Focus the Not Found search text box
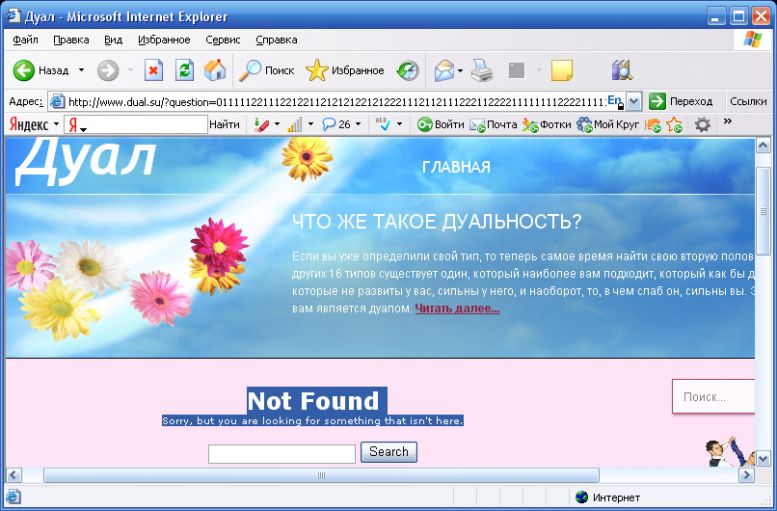 coord(281,454)
